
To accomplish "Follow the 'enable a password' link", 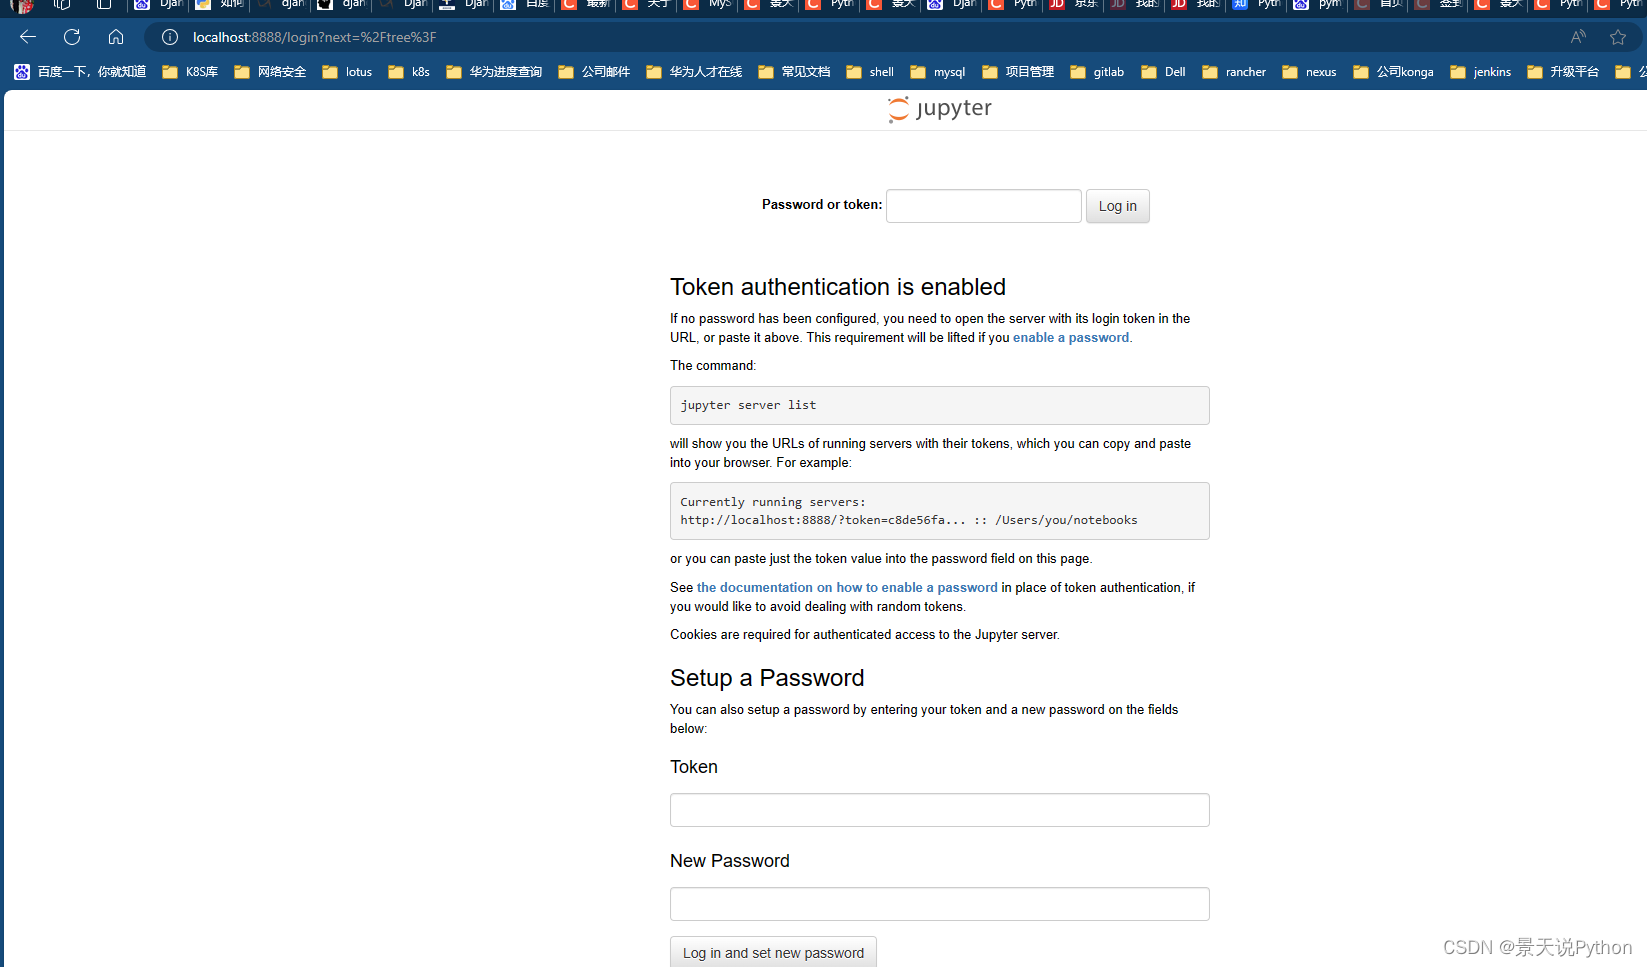I will [1071, 338].
